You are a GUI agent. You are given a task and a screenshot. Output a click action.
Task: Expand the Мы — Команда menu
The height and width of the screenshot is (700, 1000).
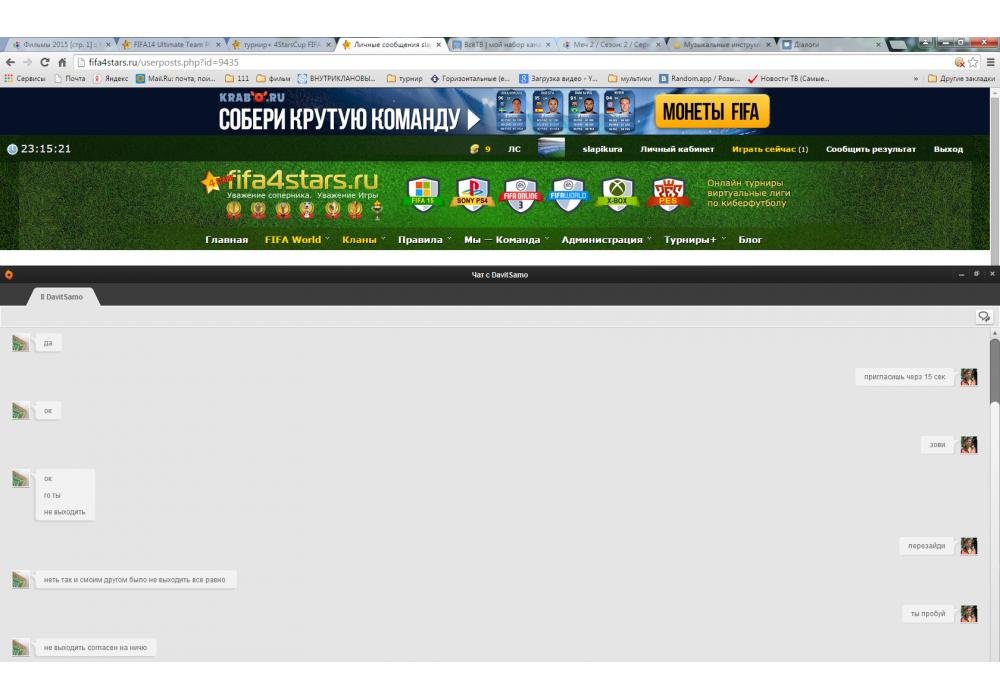point(506,240)
